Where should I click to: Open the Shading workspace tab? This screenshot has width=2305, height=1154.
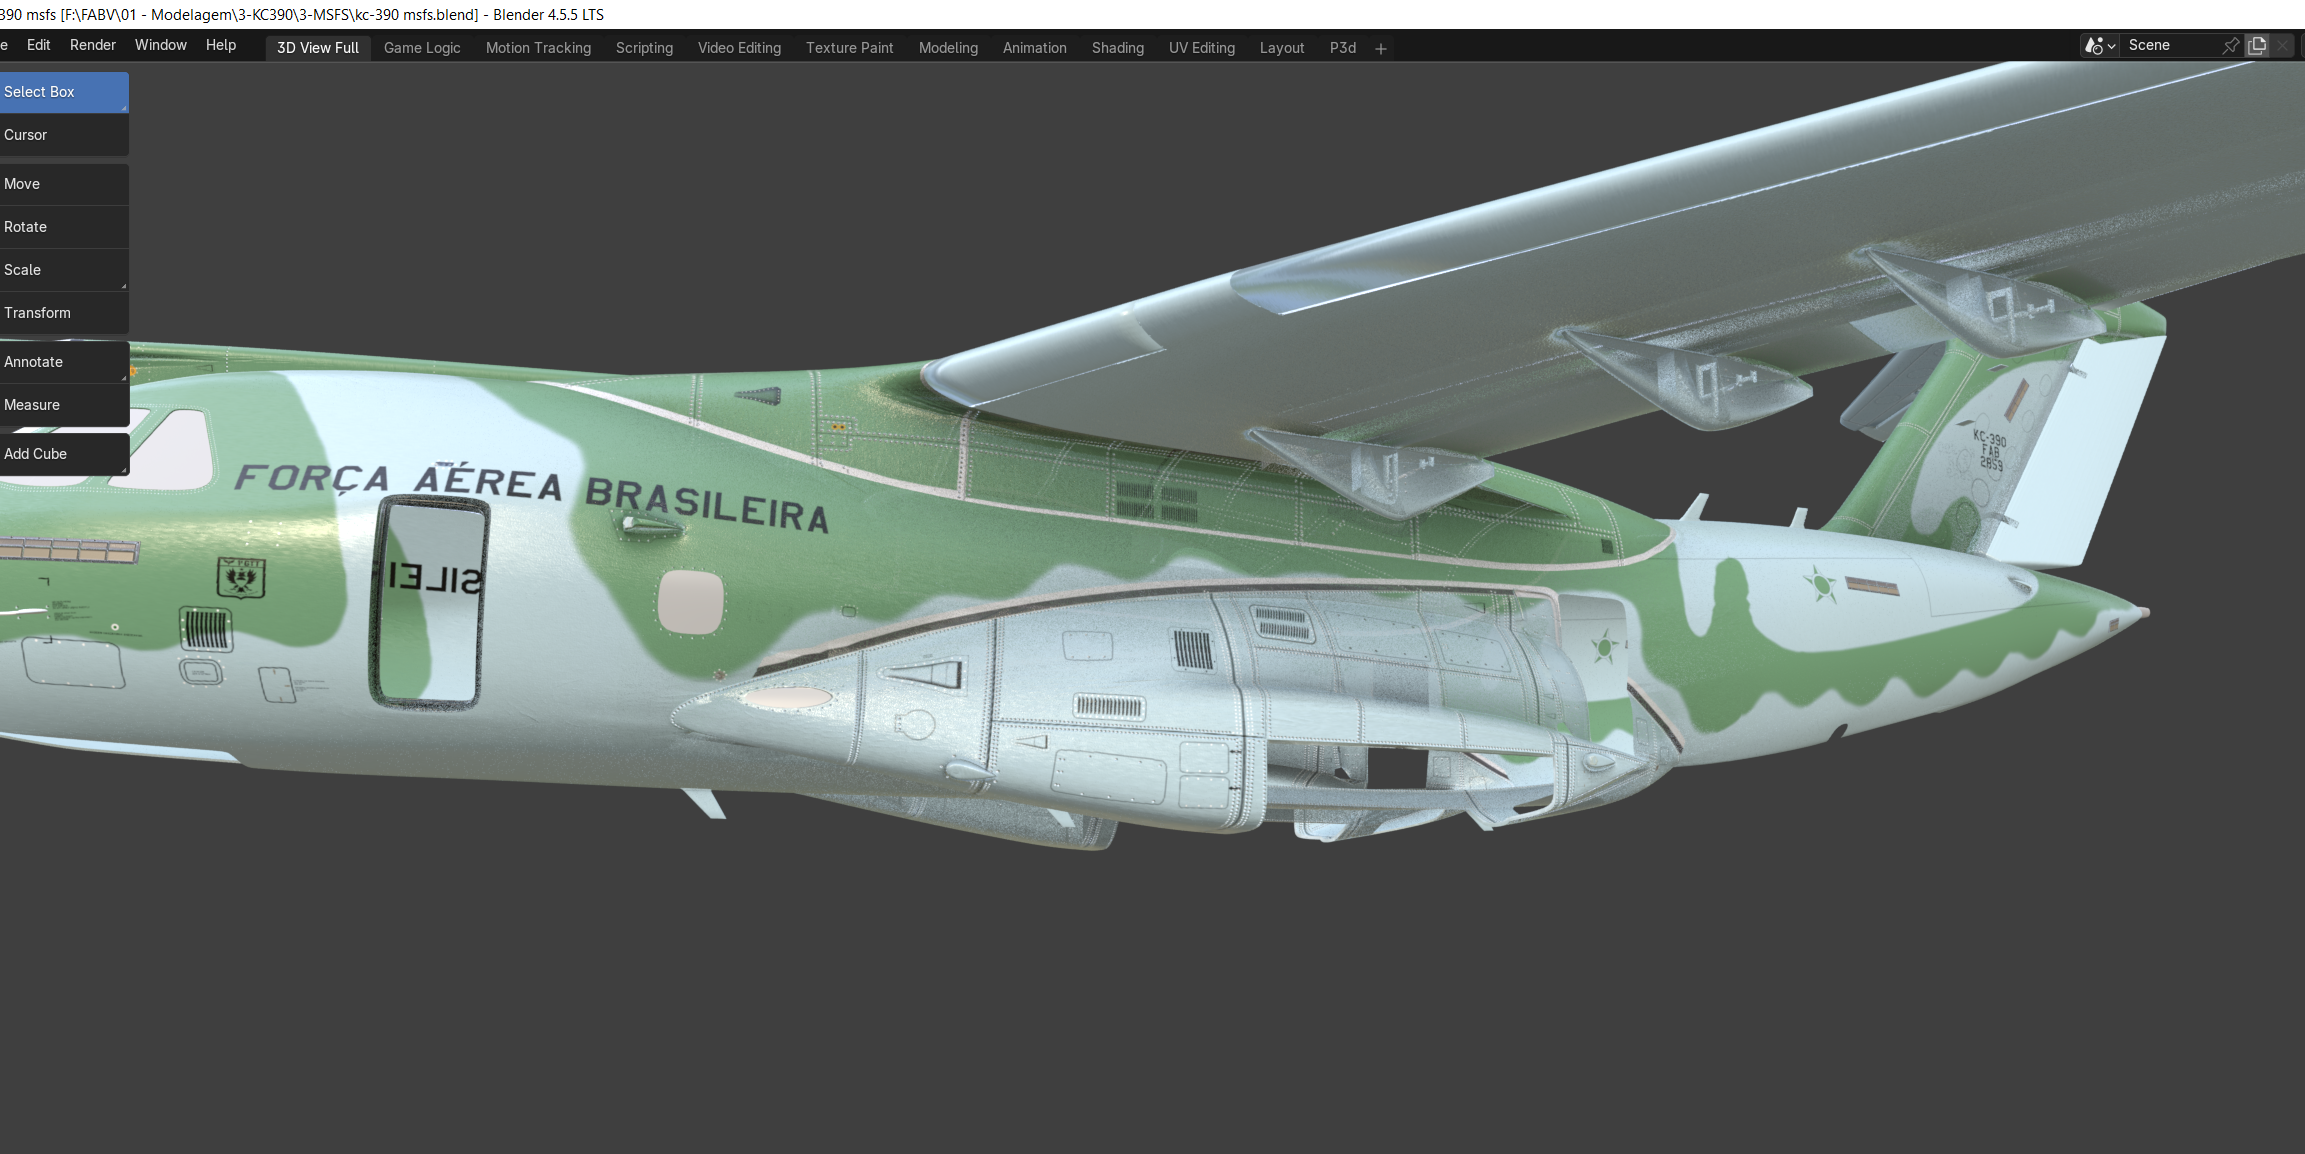pos(1118,48)
